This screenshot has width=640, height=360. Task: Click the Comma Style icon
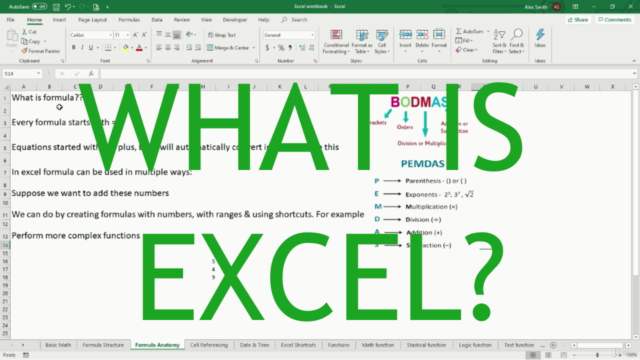pos(290,48)
